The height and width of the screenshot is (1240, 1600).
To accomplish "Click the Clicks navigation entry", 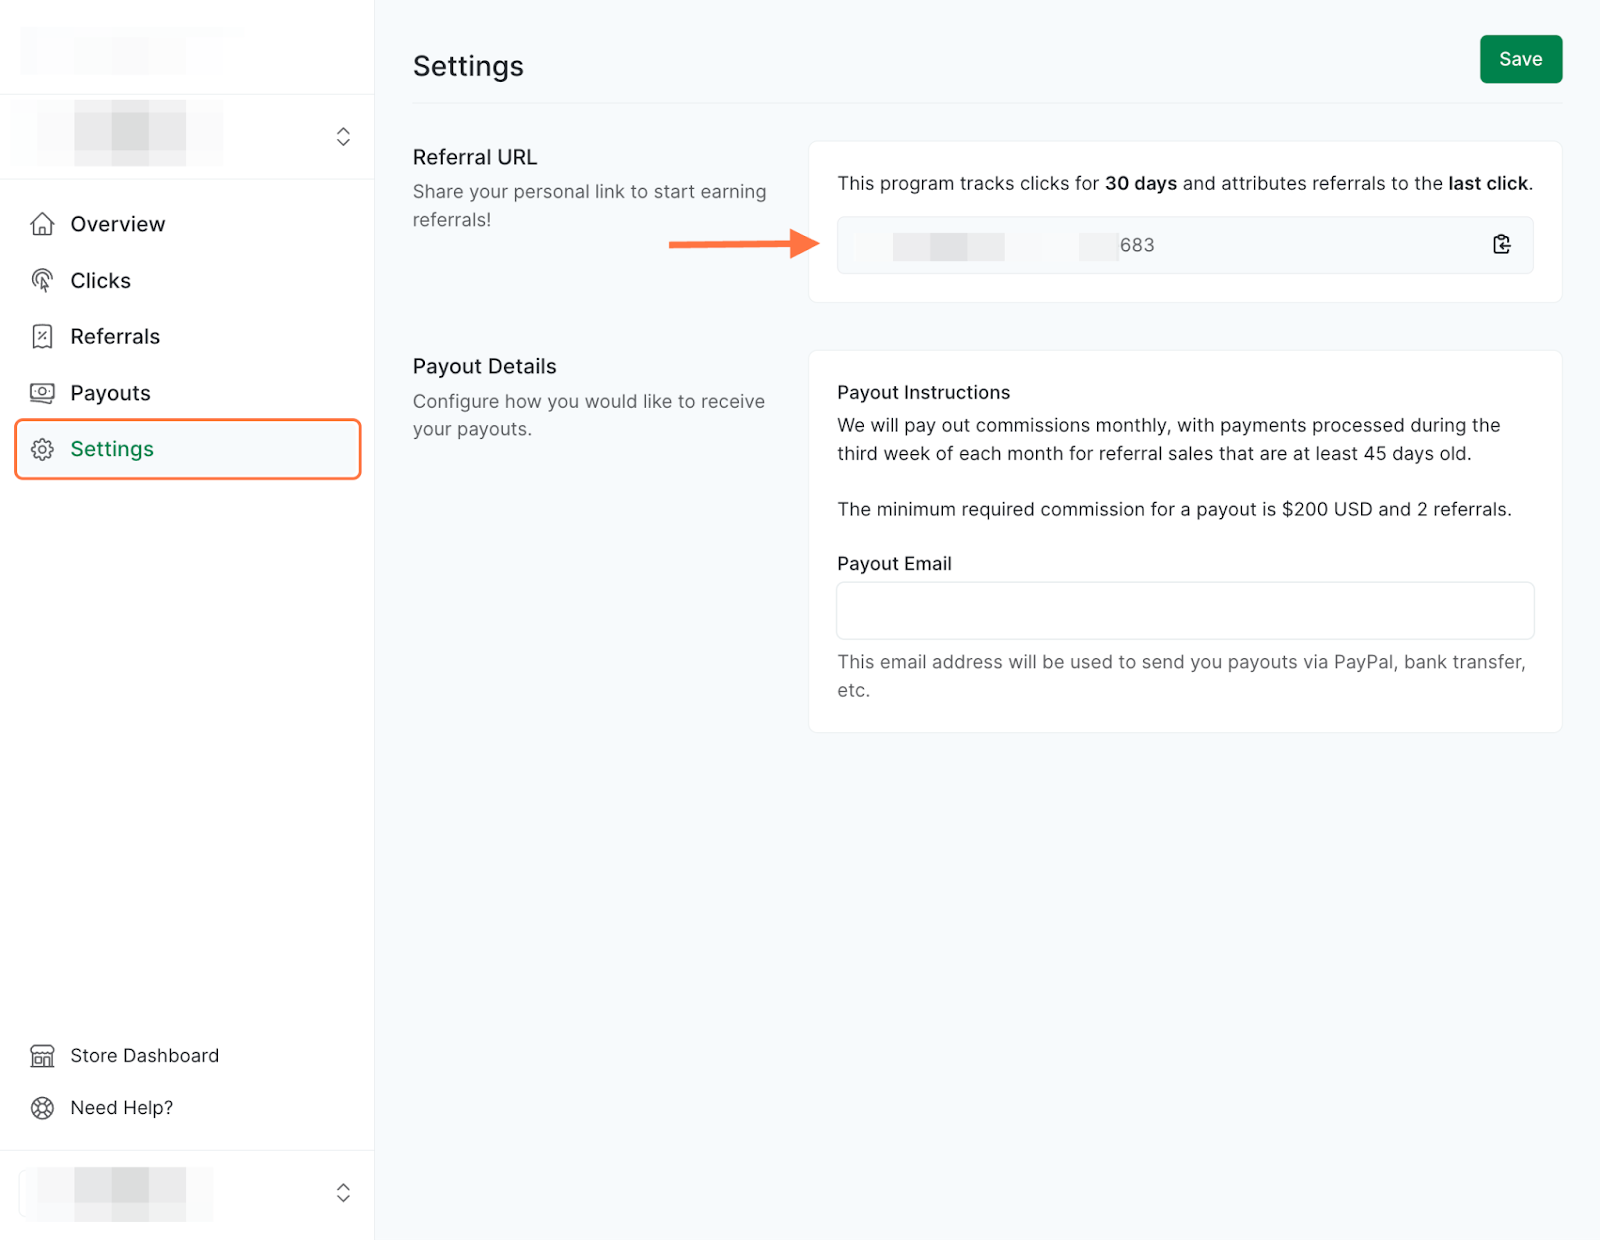I will pyautogui.click(x=100, y=280).
